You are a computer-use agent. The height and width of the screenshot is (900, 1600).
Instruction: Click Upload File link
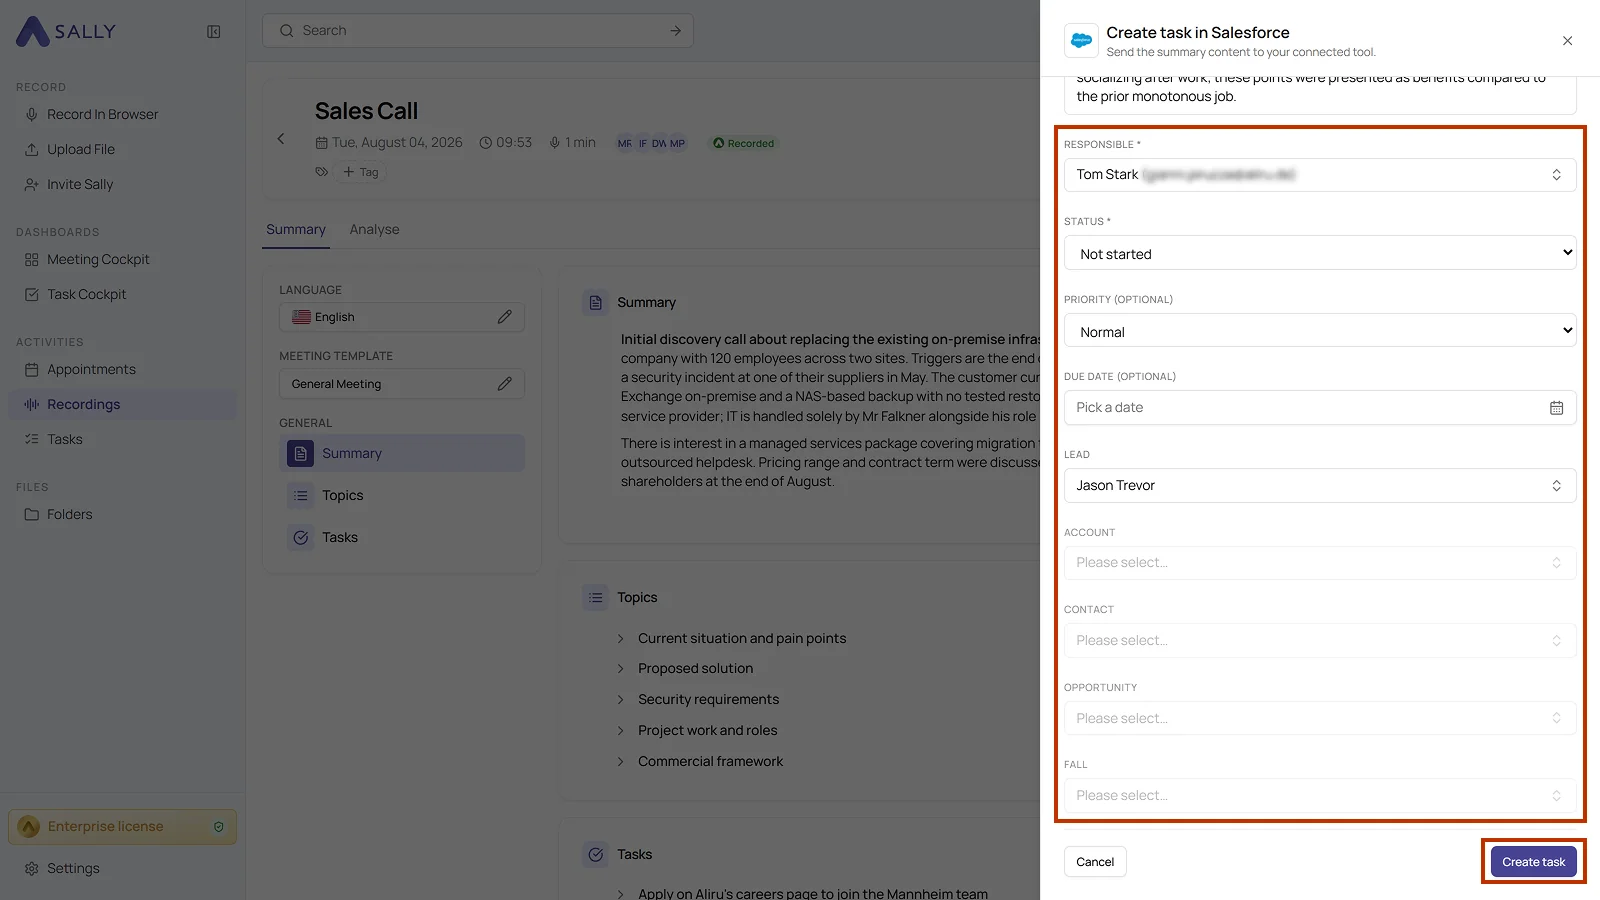pos(81,150)
